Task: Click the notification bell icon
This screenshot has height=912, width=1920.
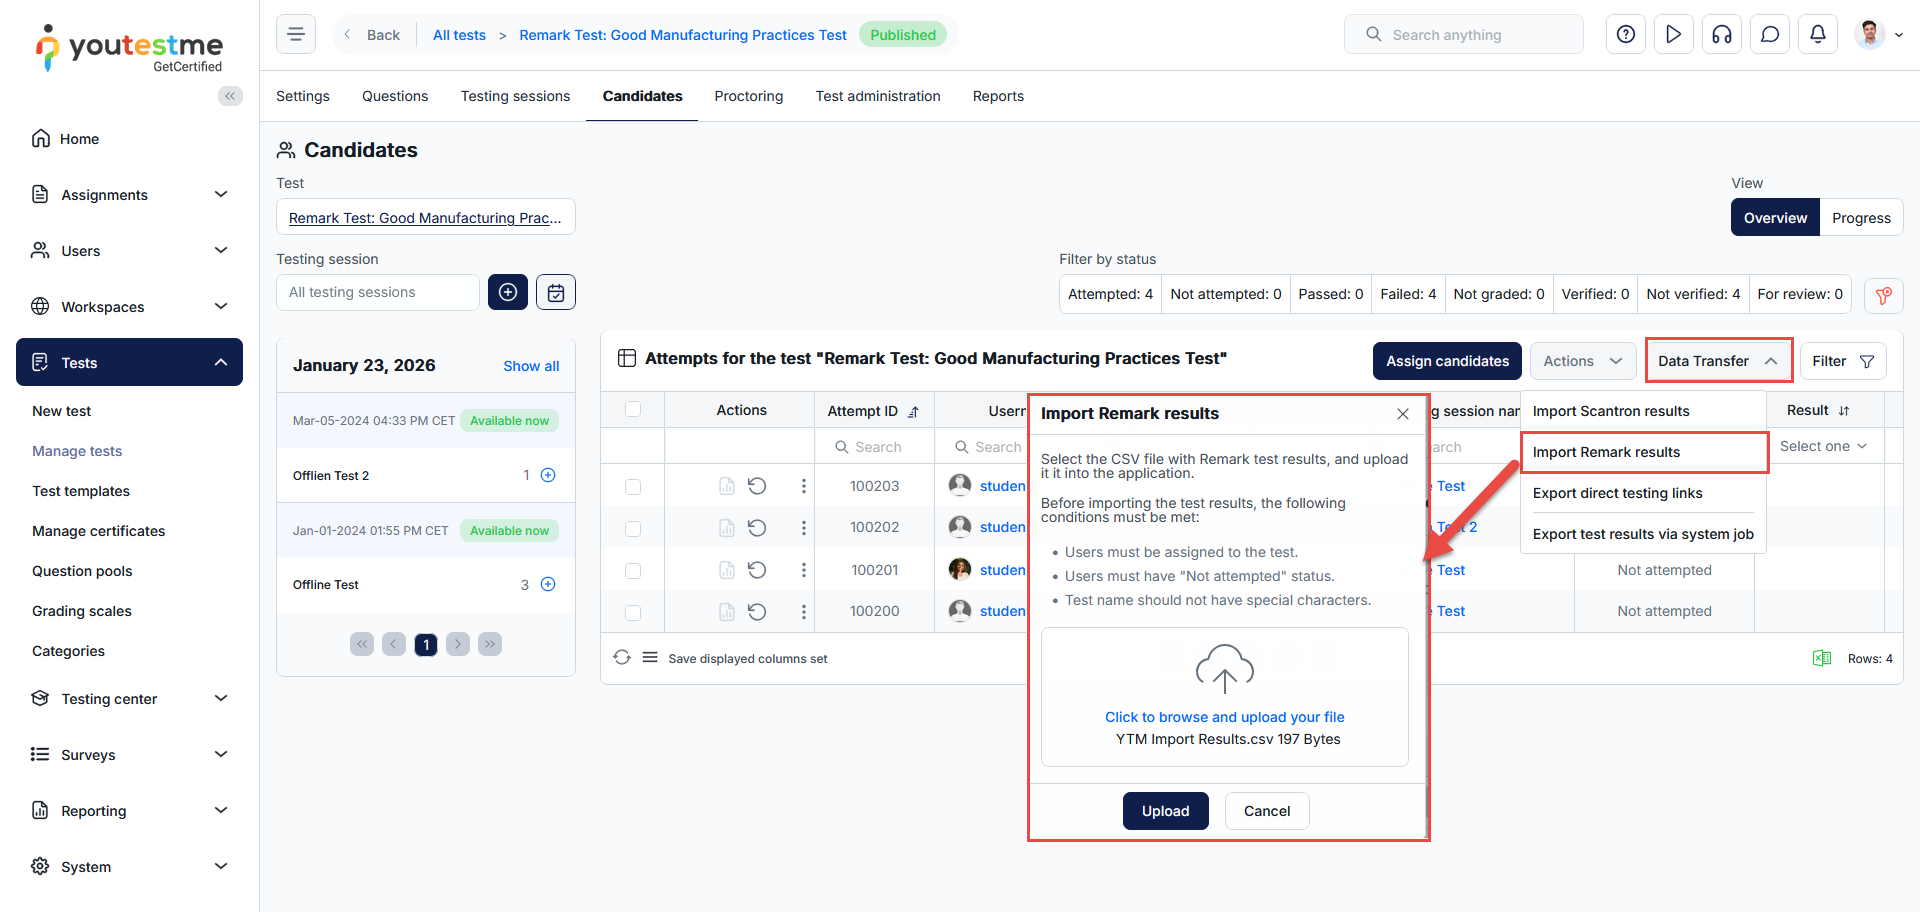Action: [x=1817, y=35]
